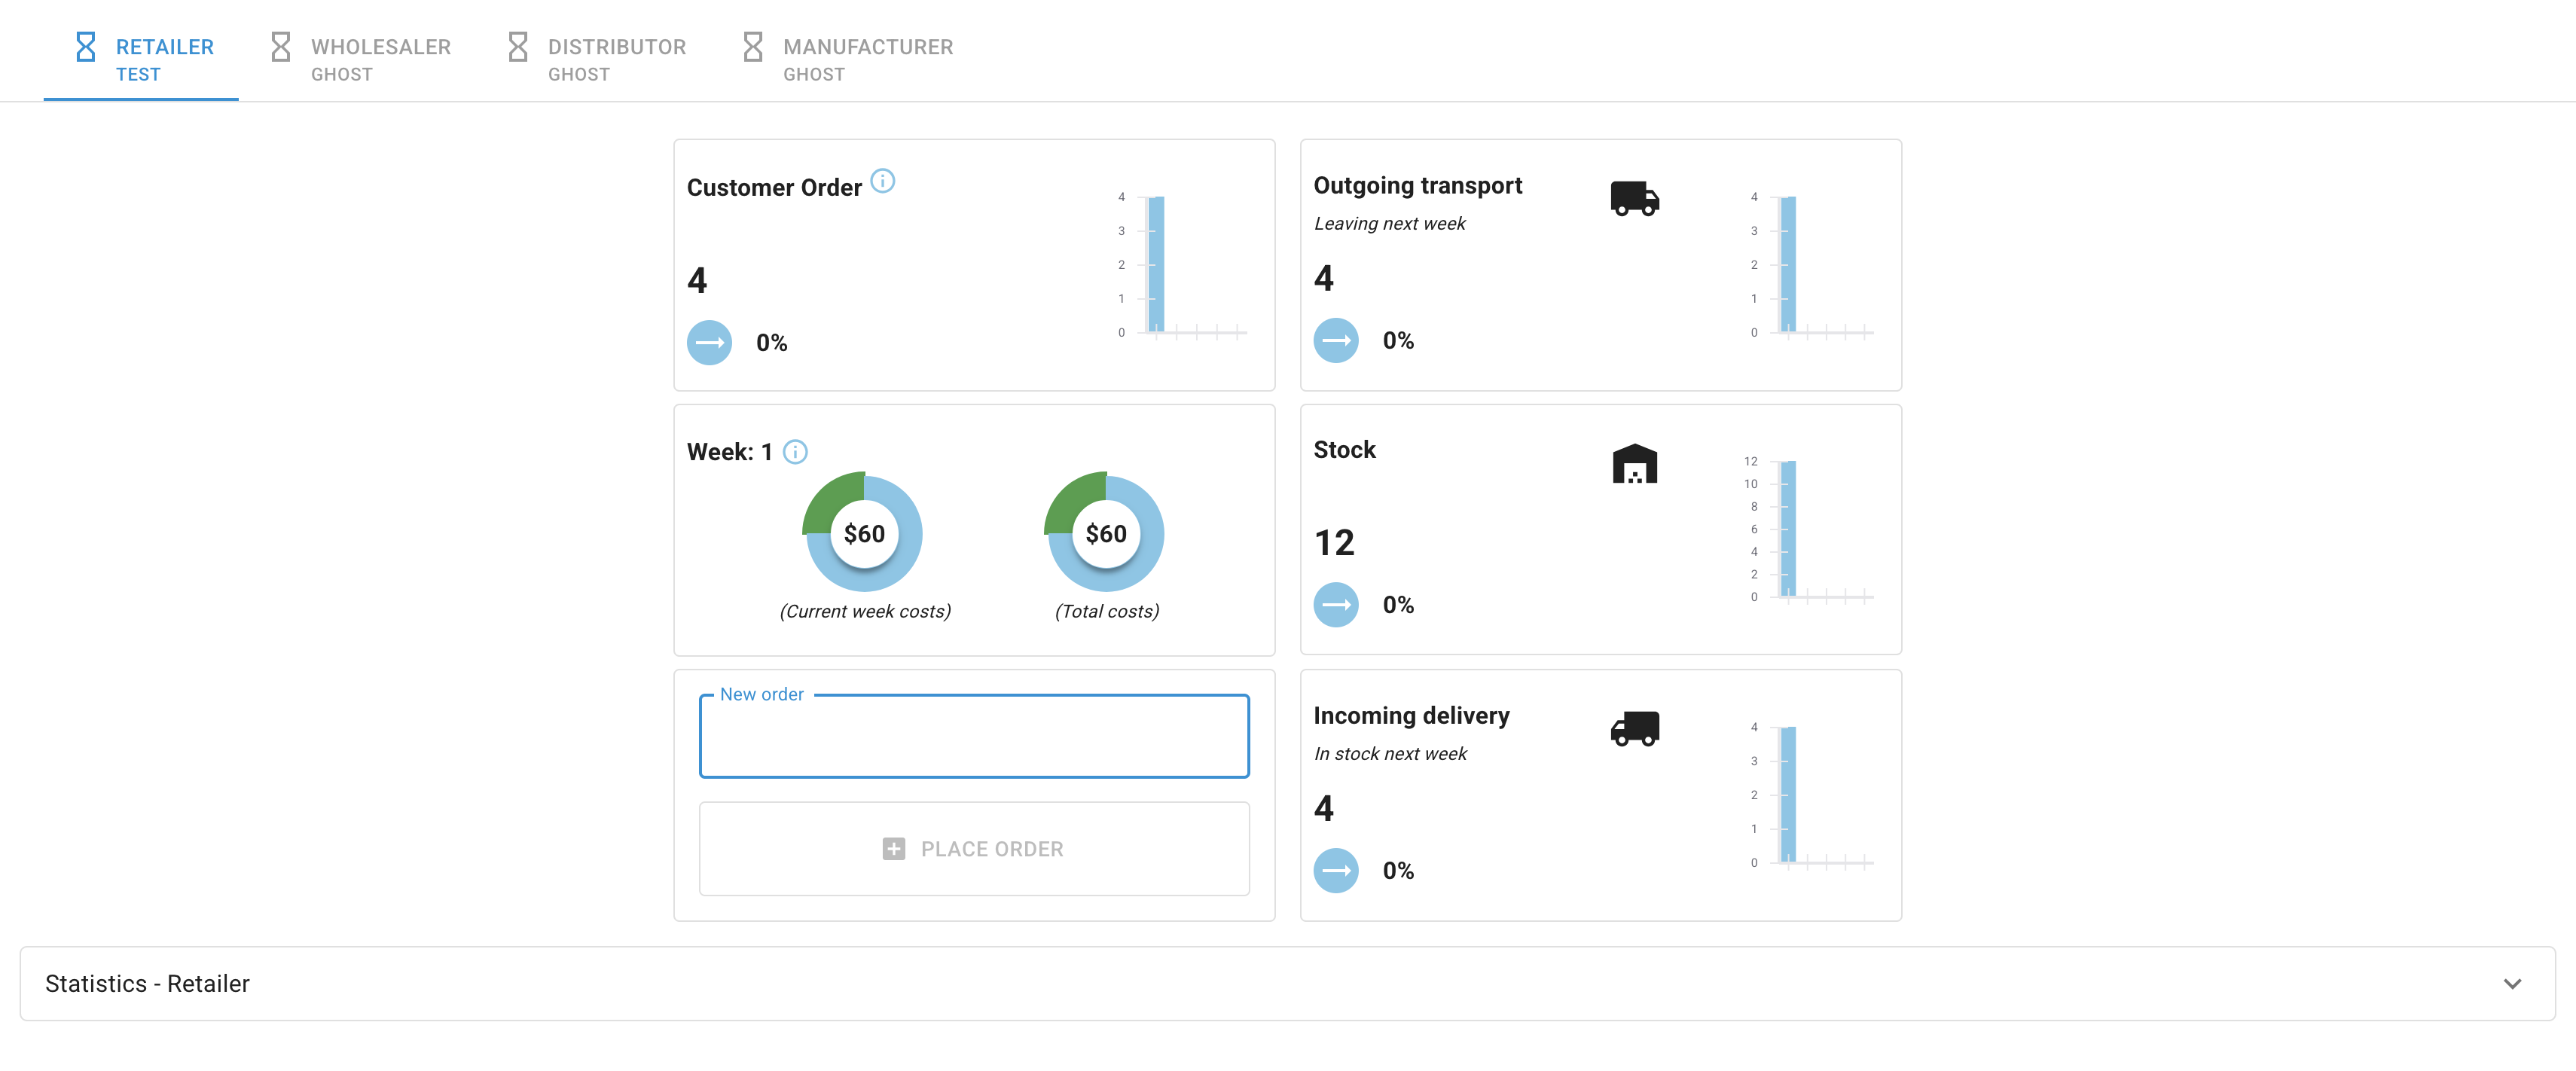Click the Stock trend arrow icon
This screenshot has height=1071, width=2576.
click(1335, 605)
